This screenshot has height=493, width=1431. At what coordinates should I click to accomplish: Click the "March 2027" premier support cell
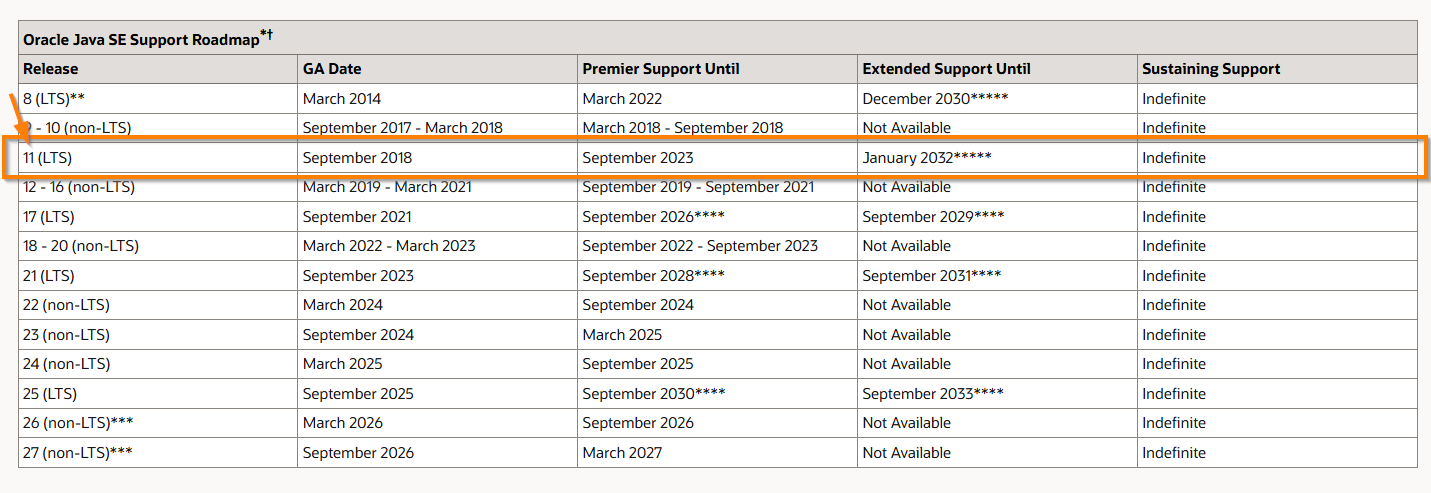point(622,453)
